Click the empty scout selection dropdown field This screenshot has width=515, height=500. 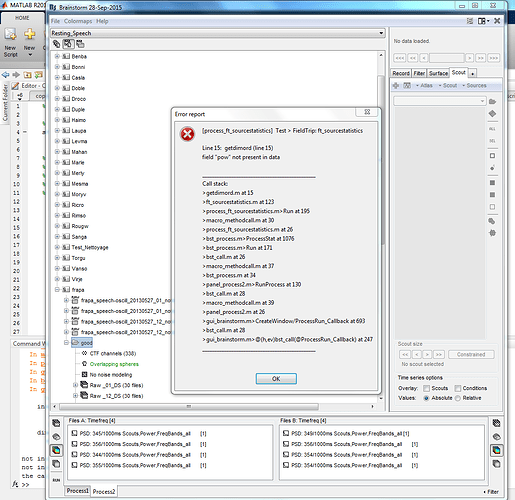pyautogui.click(x=440, y=101)
